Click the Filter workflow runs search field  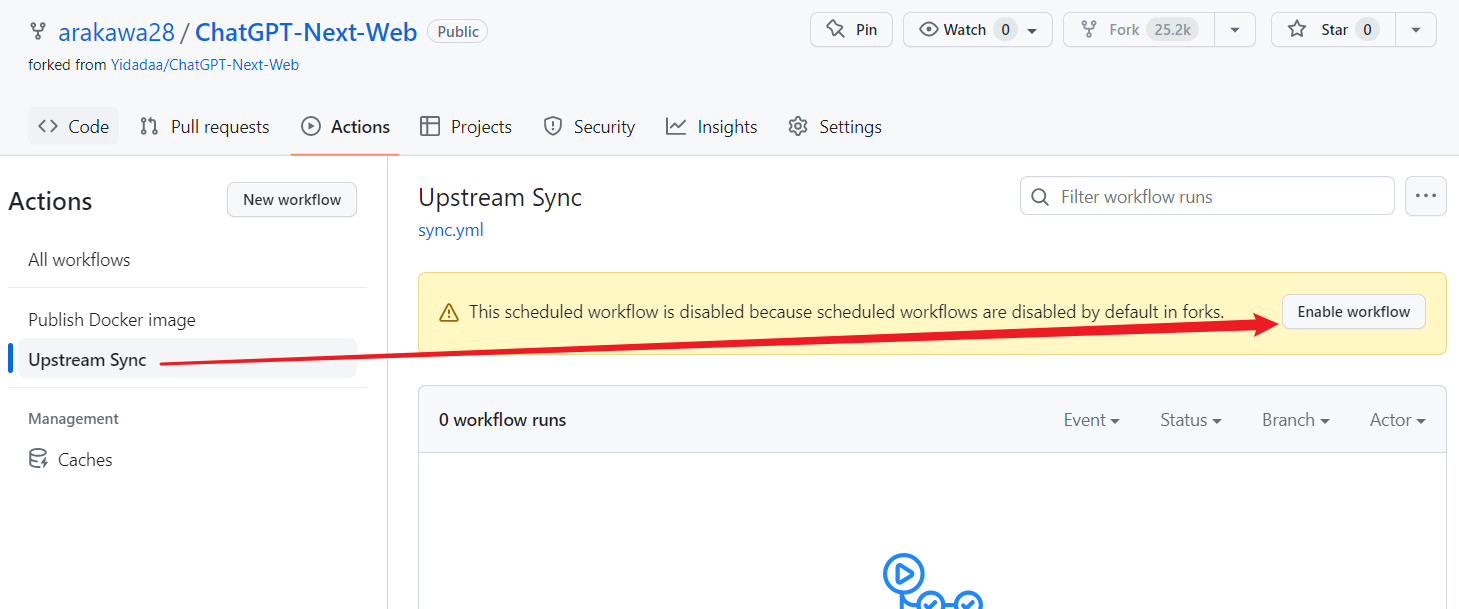[x=1207, y=196]
